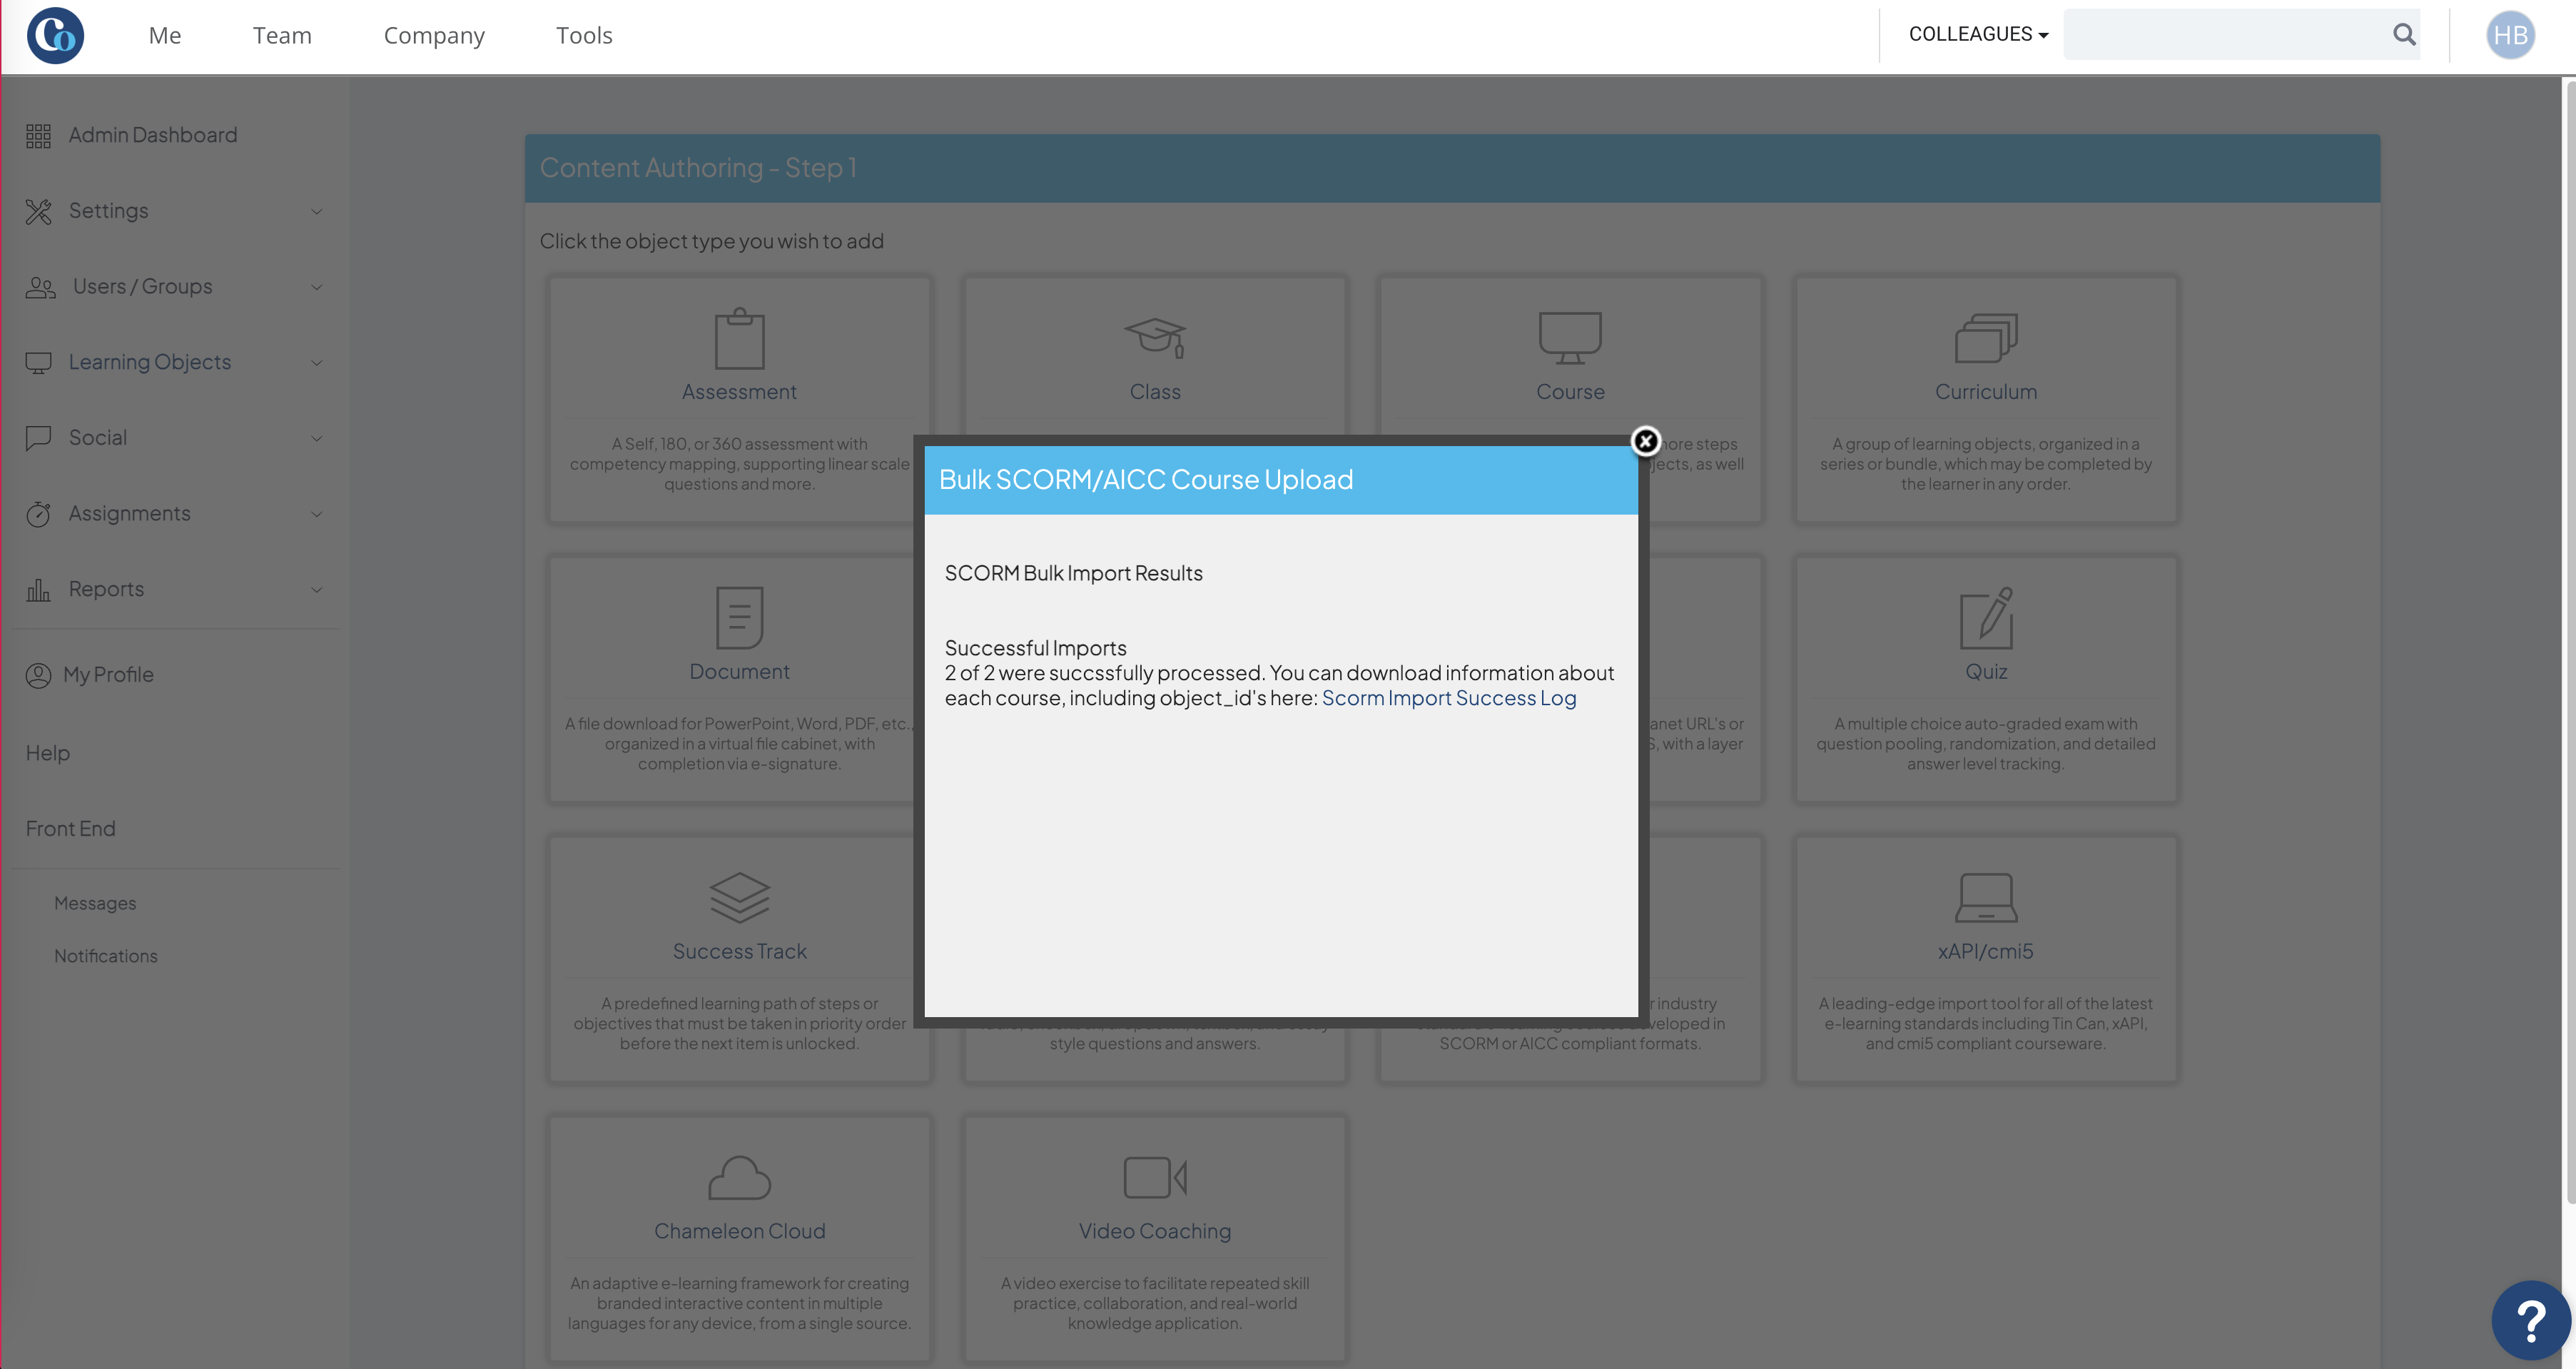2576x1369 pixels.
Task: Select the Video Coaching label
Action: click(1155, 1232)
